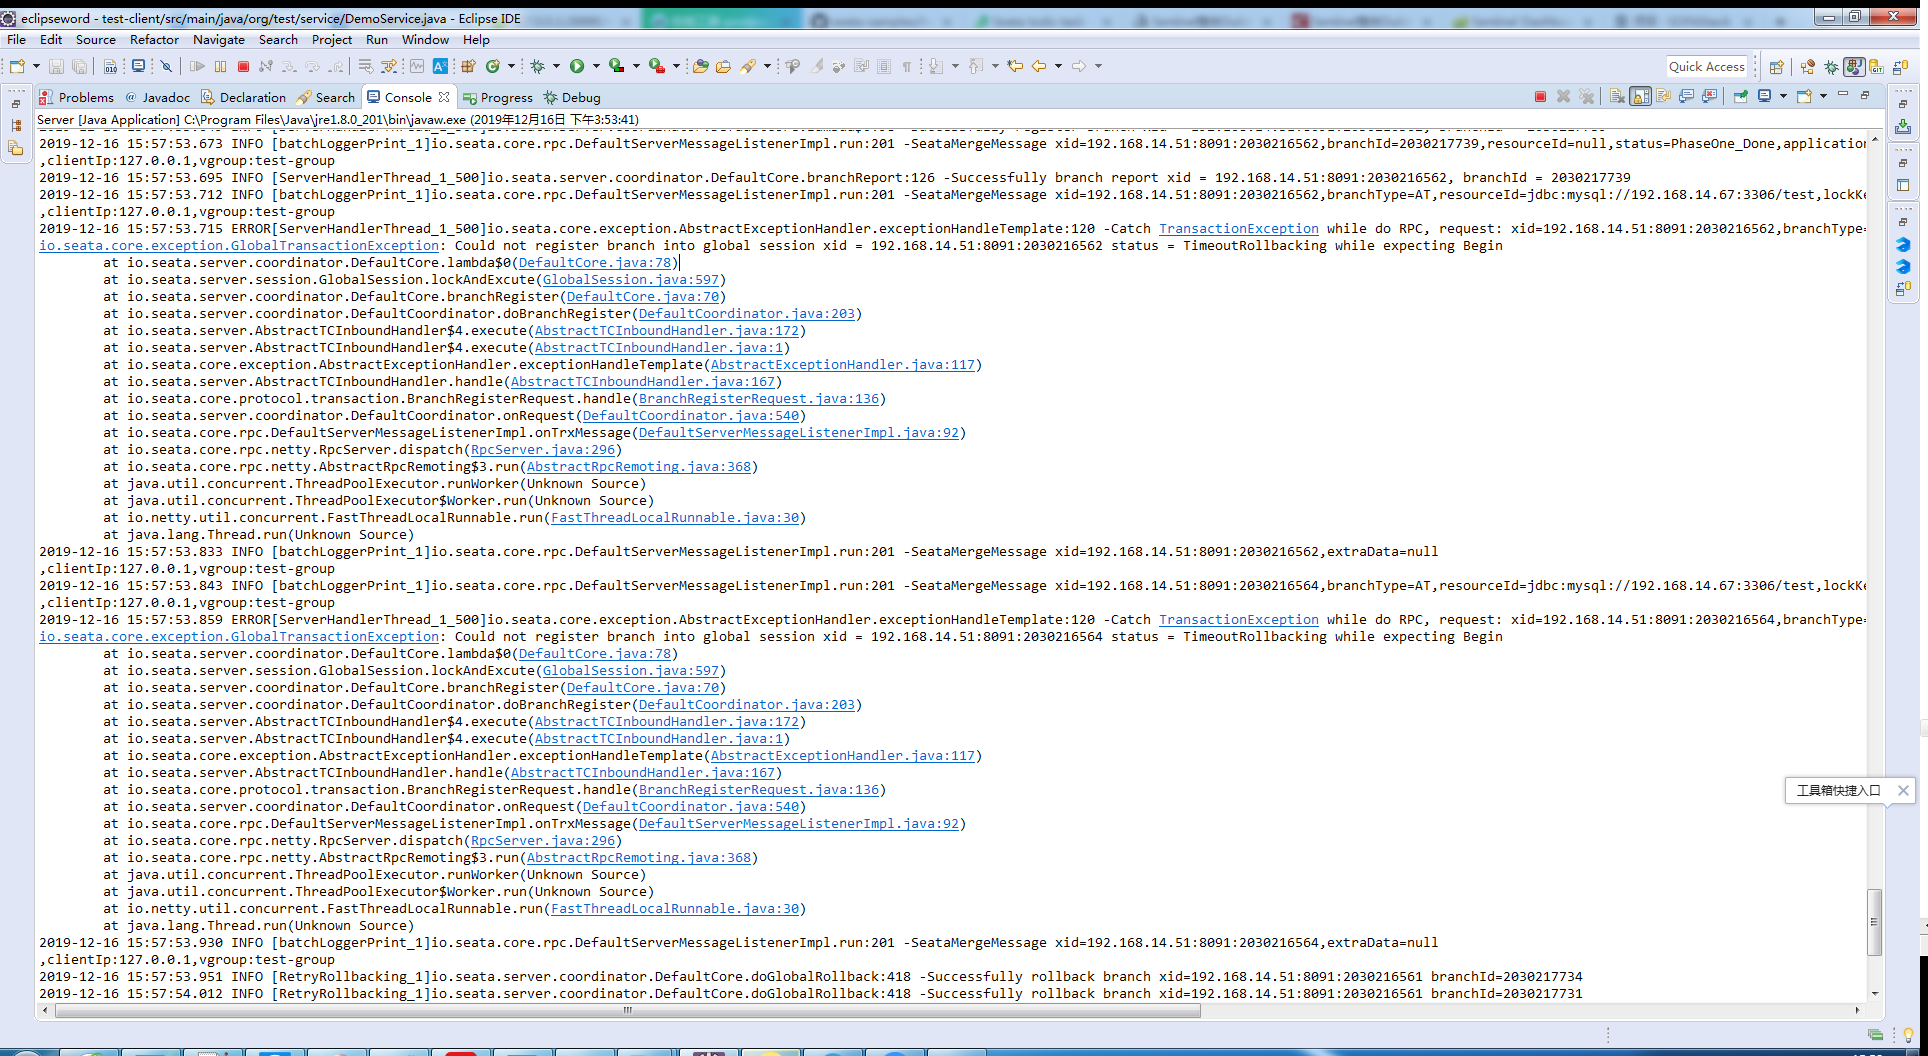Open the Debug configurations dropdown arrow
This screenshot has width=1928, height=1056.
[556, 66]
